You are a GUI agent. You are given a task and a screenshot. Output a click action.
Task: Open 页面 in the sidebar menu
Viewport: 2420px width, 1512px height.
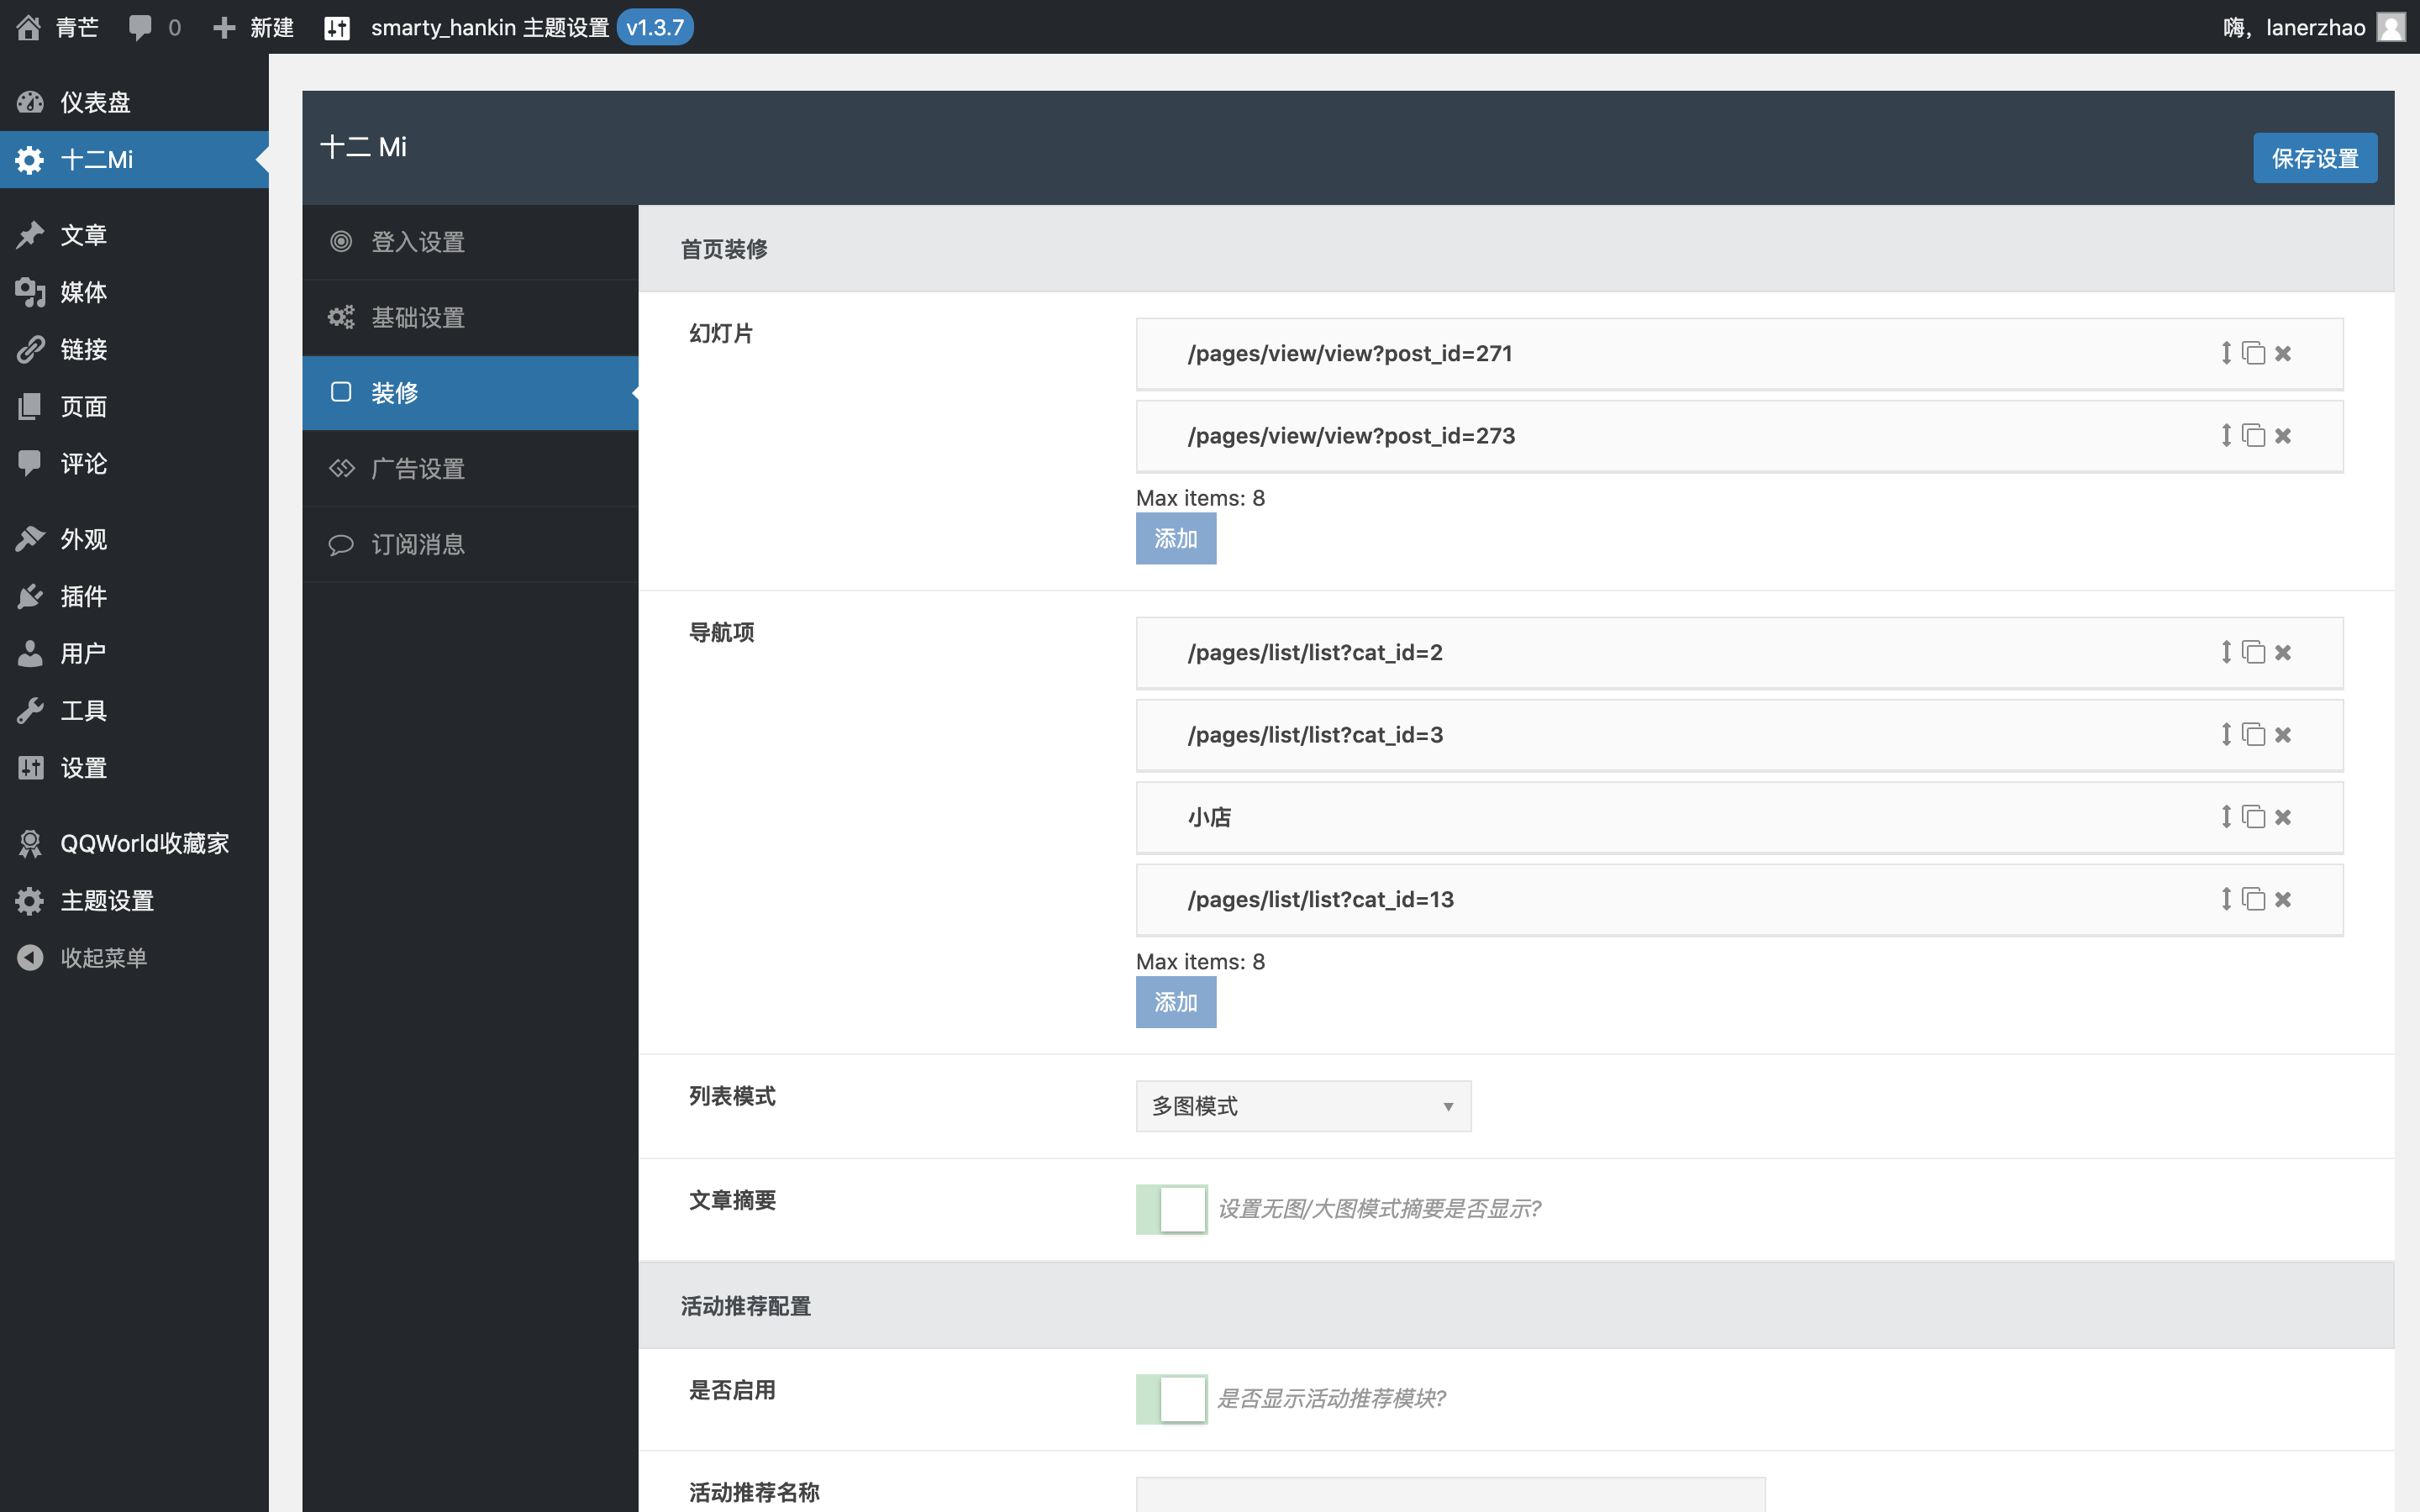[134, 406]
